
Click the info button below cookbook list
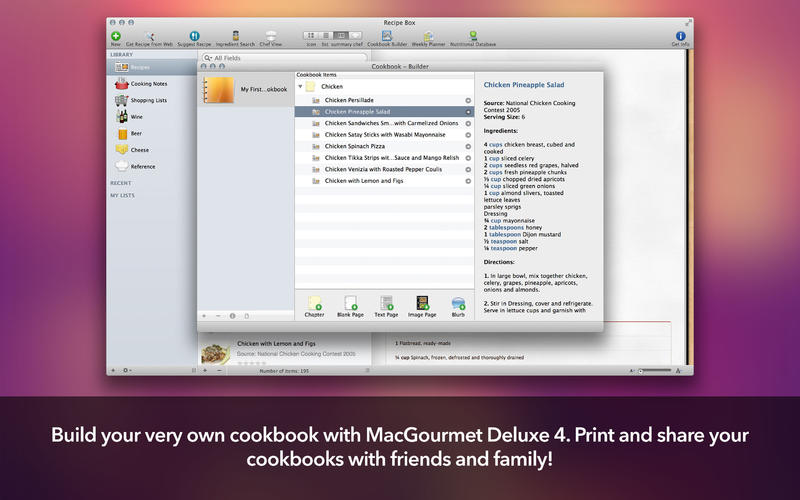pyautogui.click(x=233, y=316)
